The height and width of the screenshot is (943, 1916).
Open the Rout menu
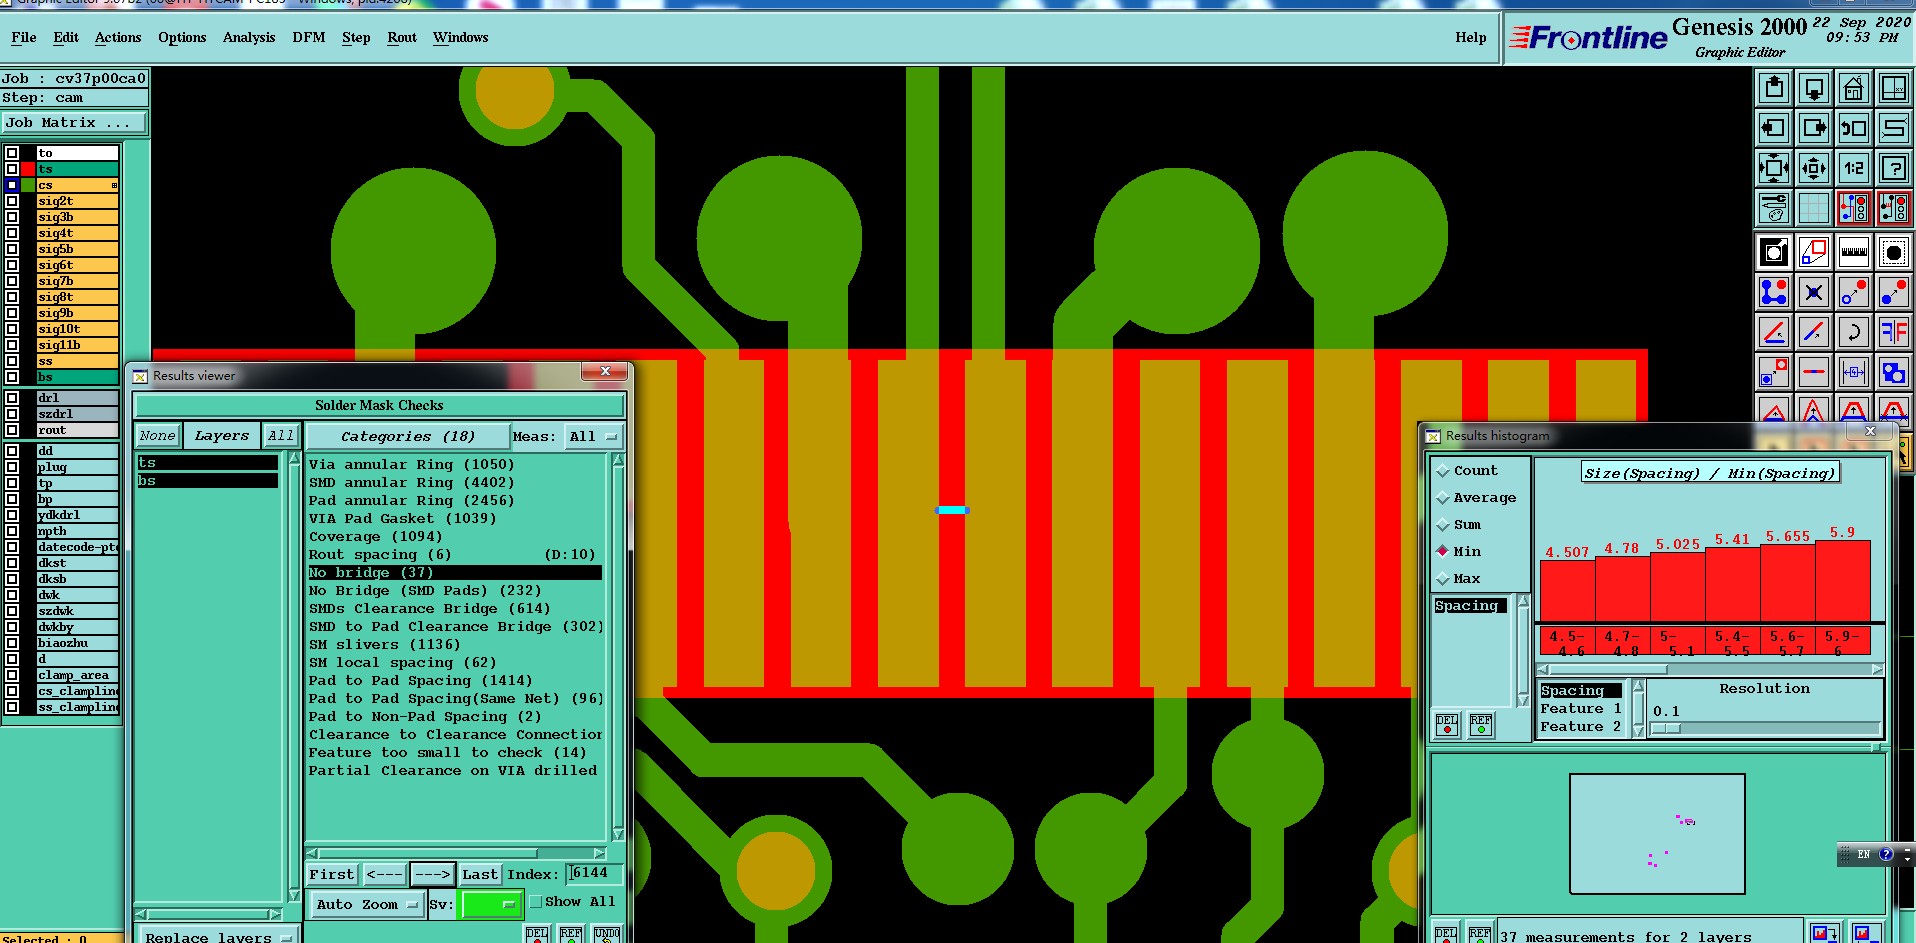pyautogui.click(x=402, y=38)
